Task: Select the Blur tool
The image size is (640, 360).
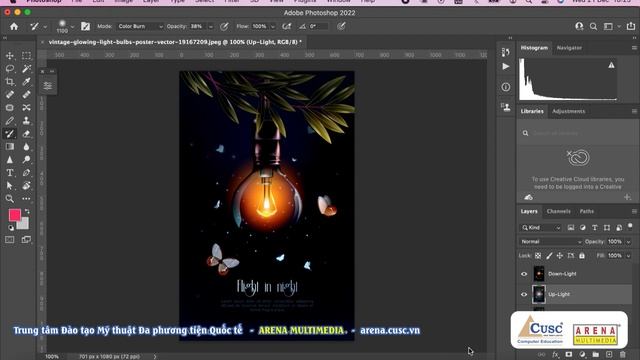Action: pyautogui.click(x=26, y=147)
